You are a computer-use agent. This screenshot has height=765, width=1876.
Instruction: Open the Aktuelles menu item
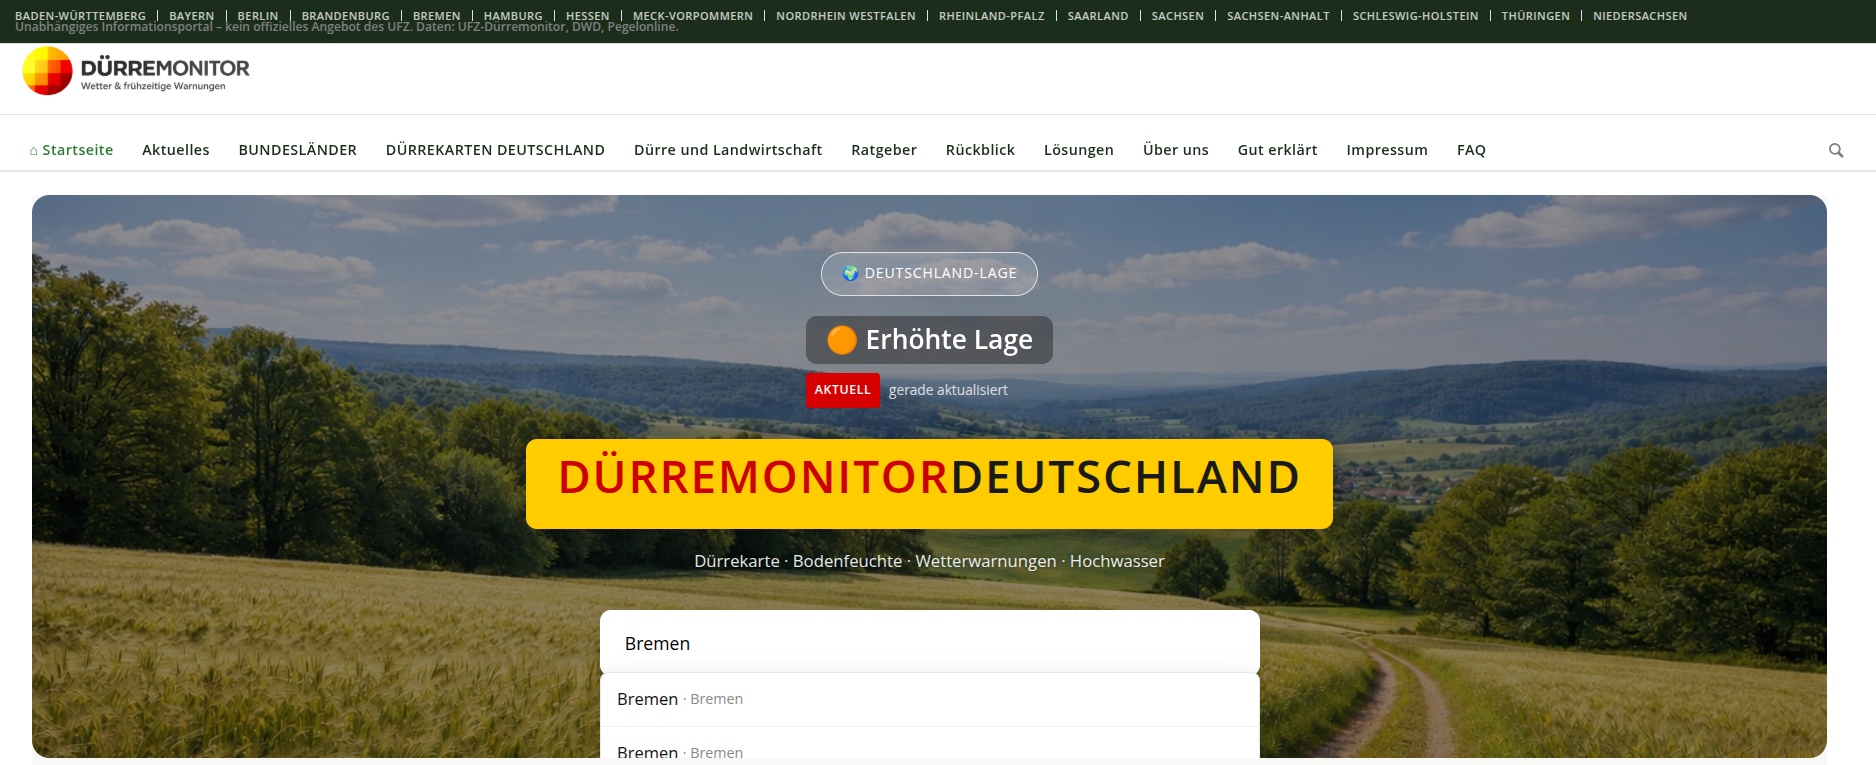click(x=176, y=150)
